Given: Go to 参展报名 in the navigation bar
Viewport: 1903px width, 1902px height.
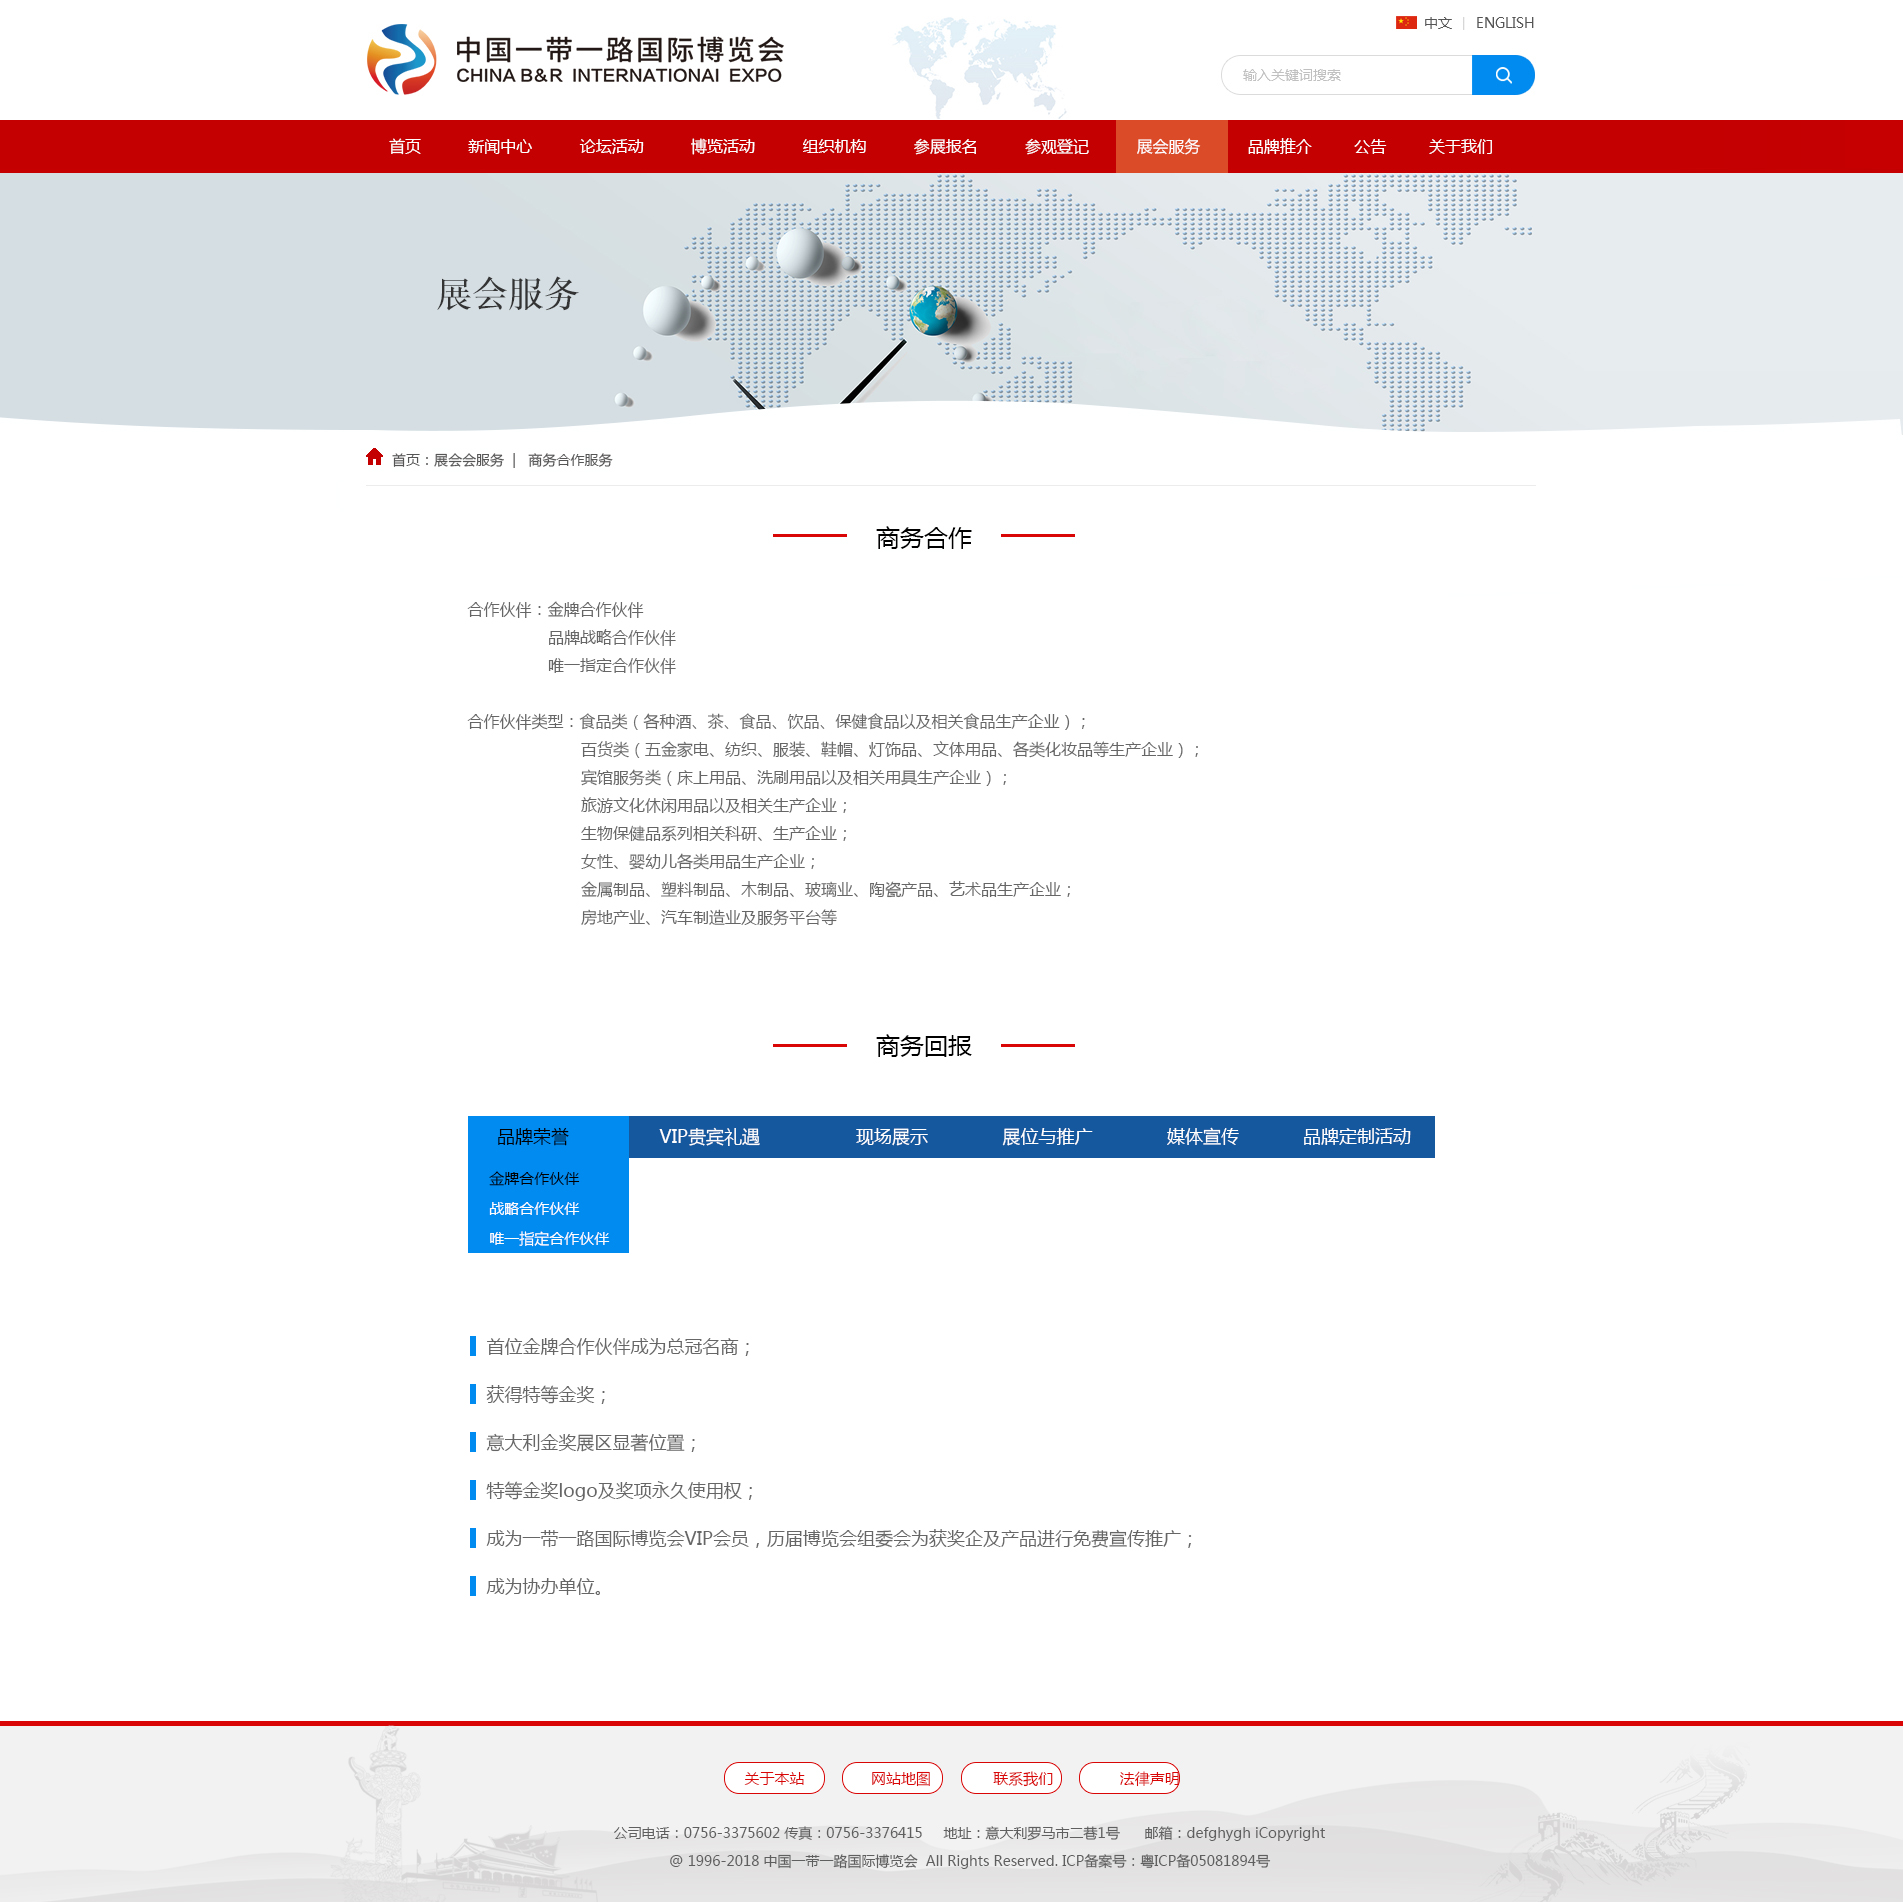Looking at the screenshot, I should [945, 146].
